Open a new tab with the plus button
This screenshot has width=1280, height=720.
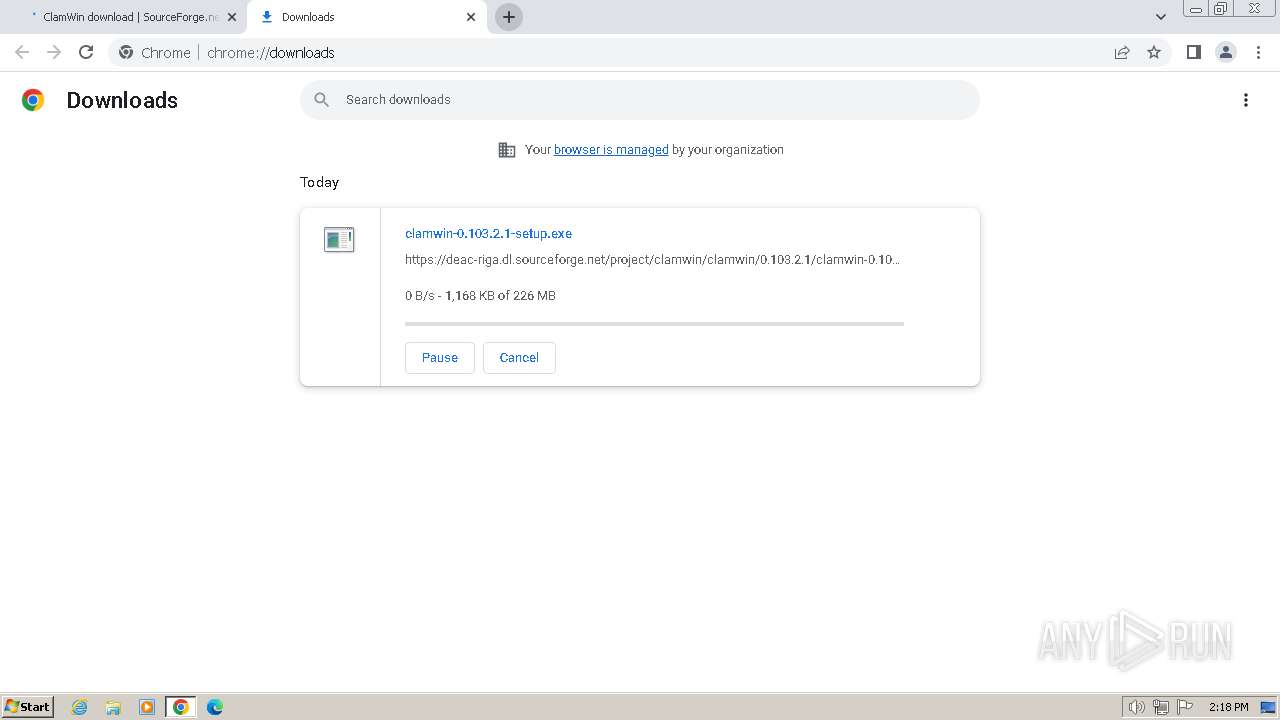[x=509, y=17]
